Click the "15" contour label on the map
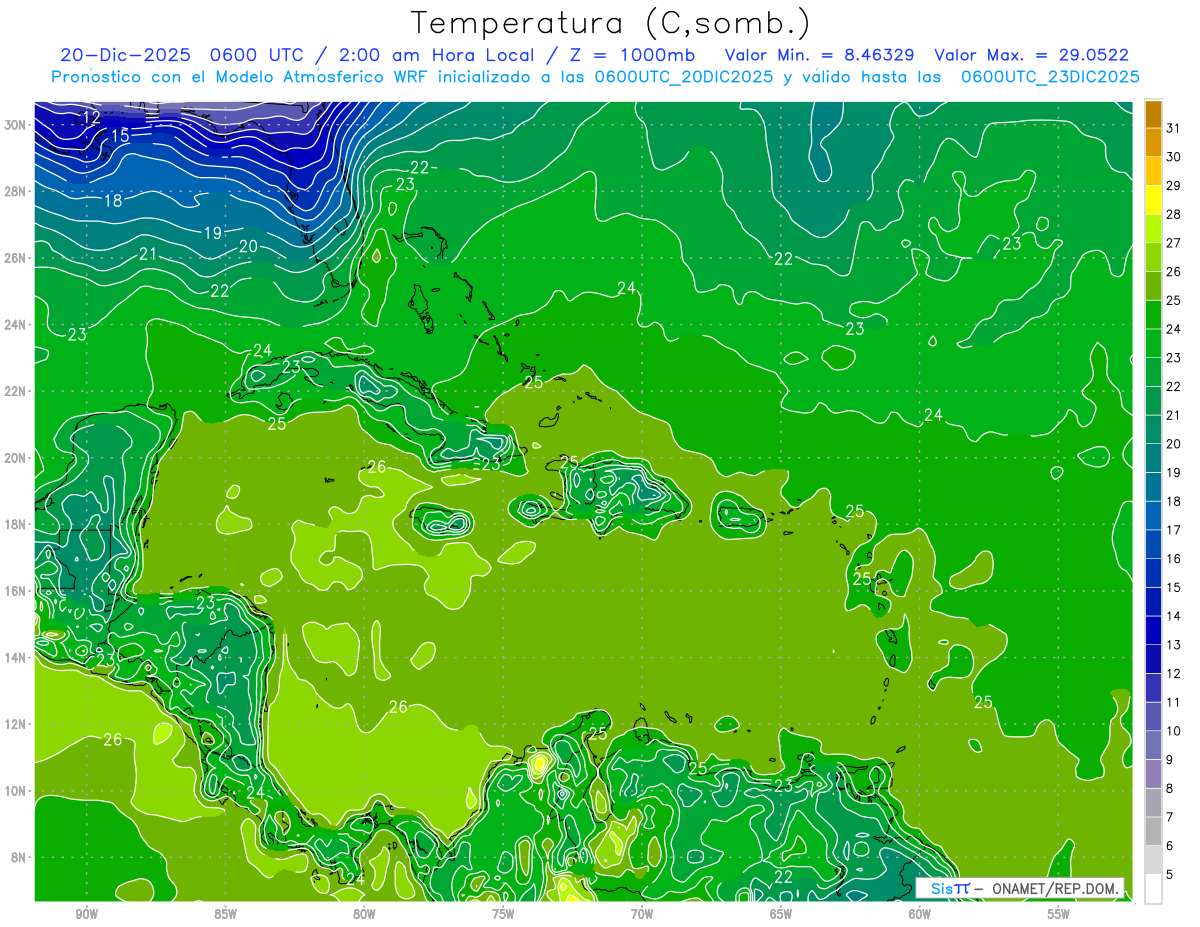Image resolution: width=1200 pixels, height=927 pixels. pos(120,135)
